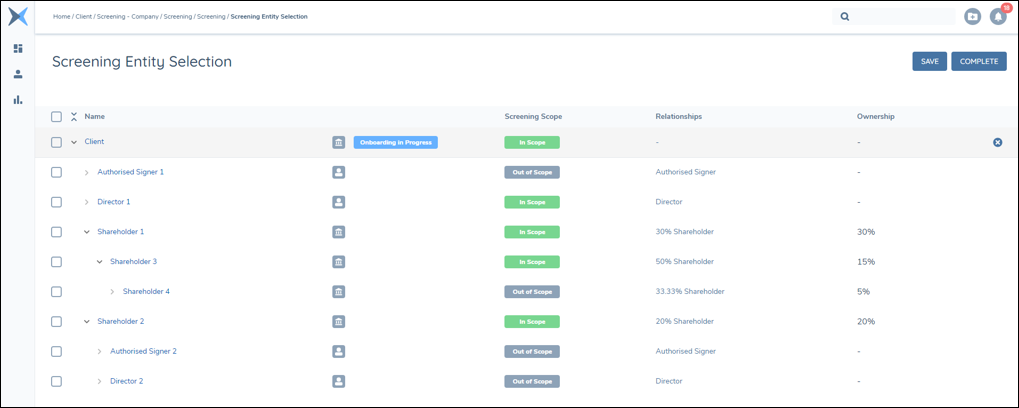Click the remove icon on Client row

click(x=997, y=142)
